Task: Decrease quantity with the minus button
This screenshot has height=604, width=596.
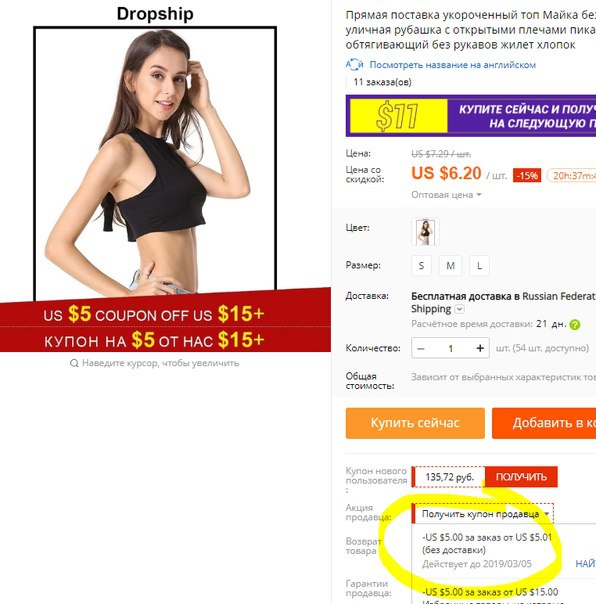Action: [421, 349]
